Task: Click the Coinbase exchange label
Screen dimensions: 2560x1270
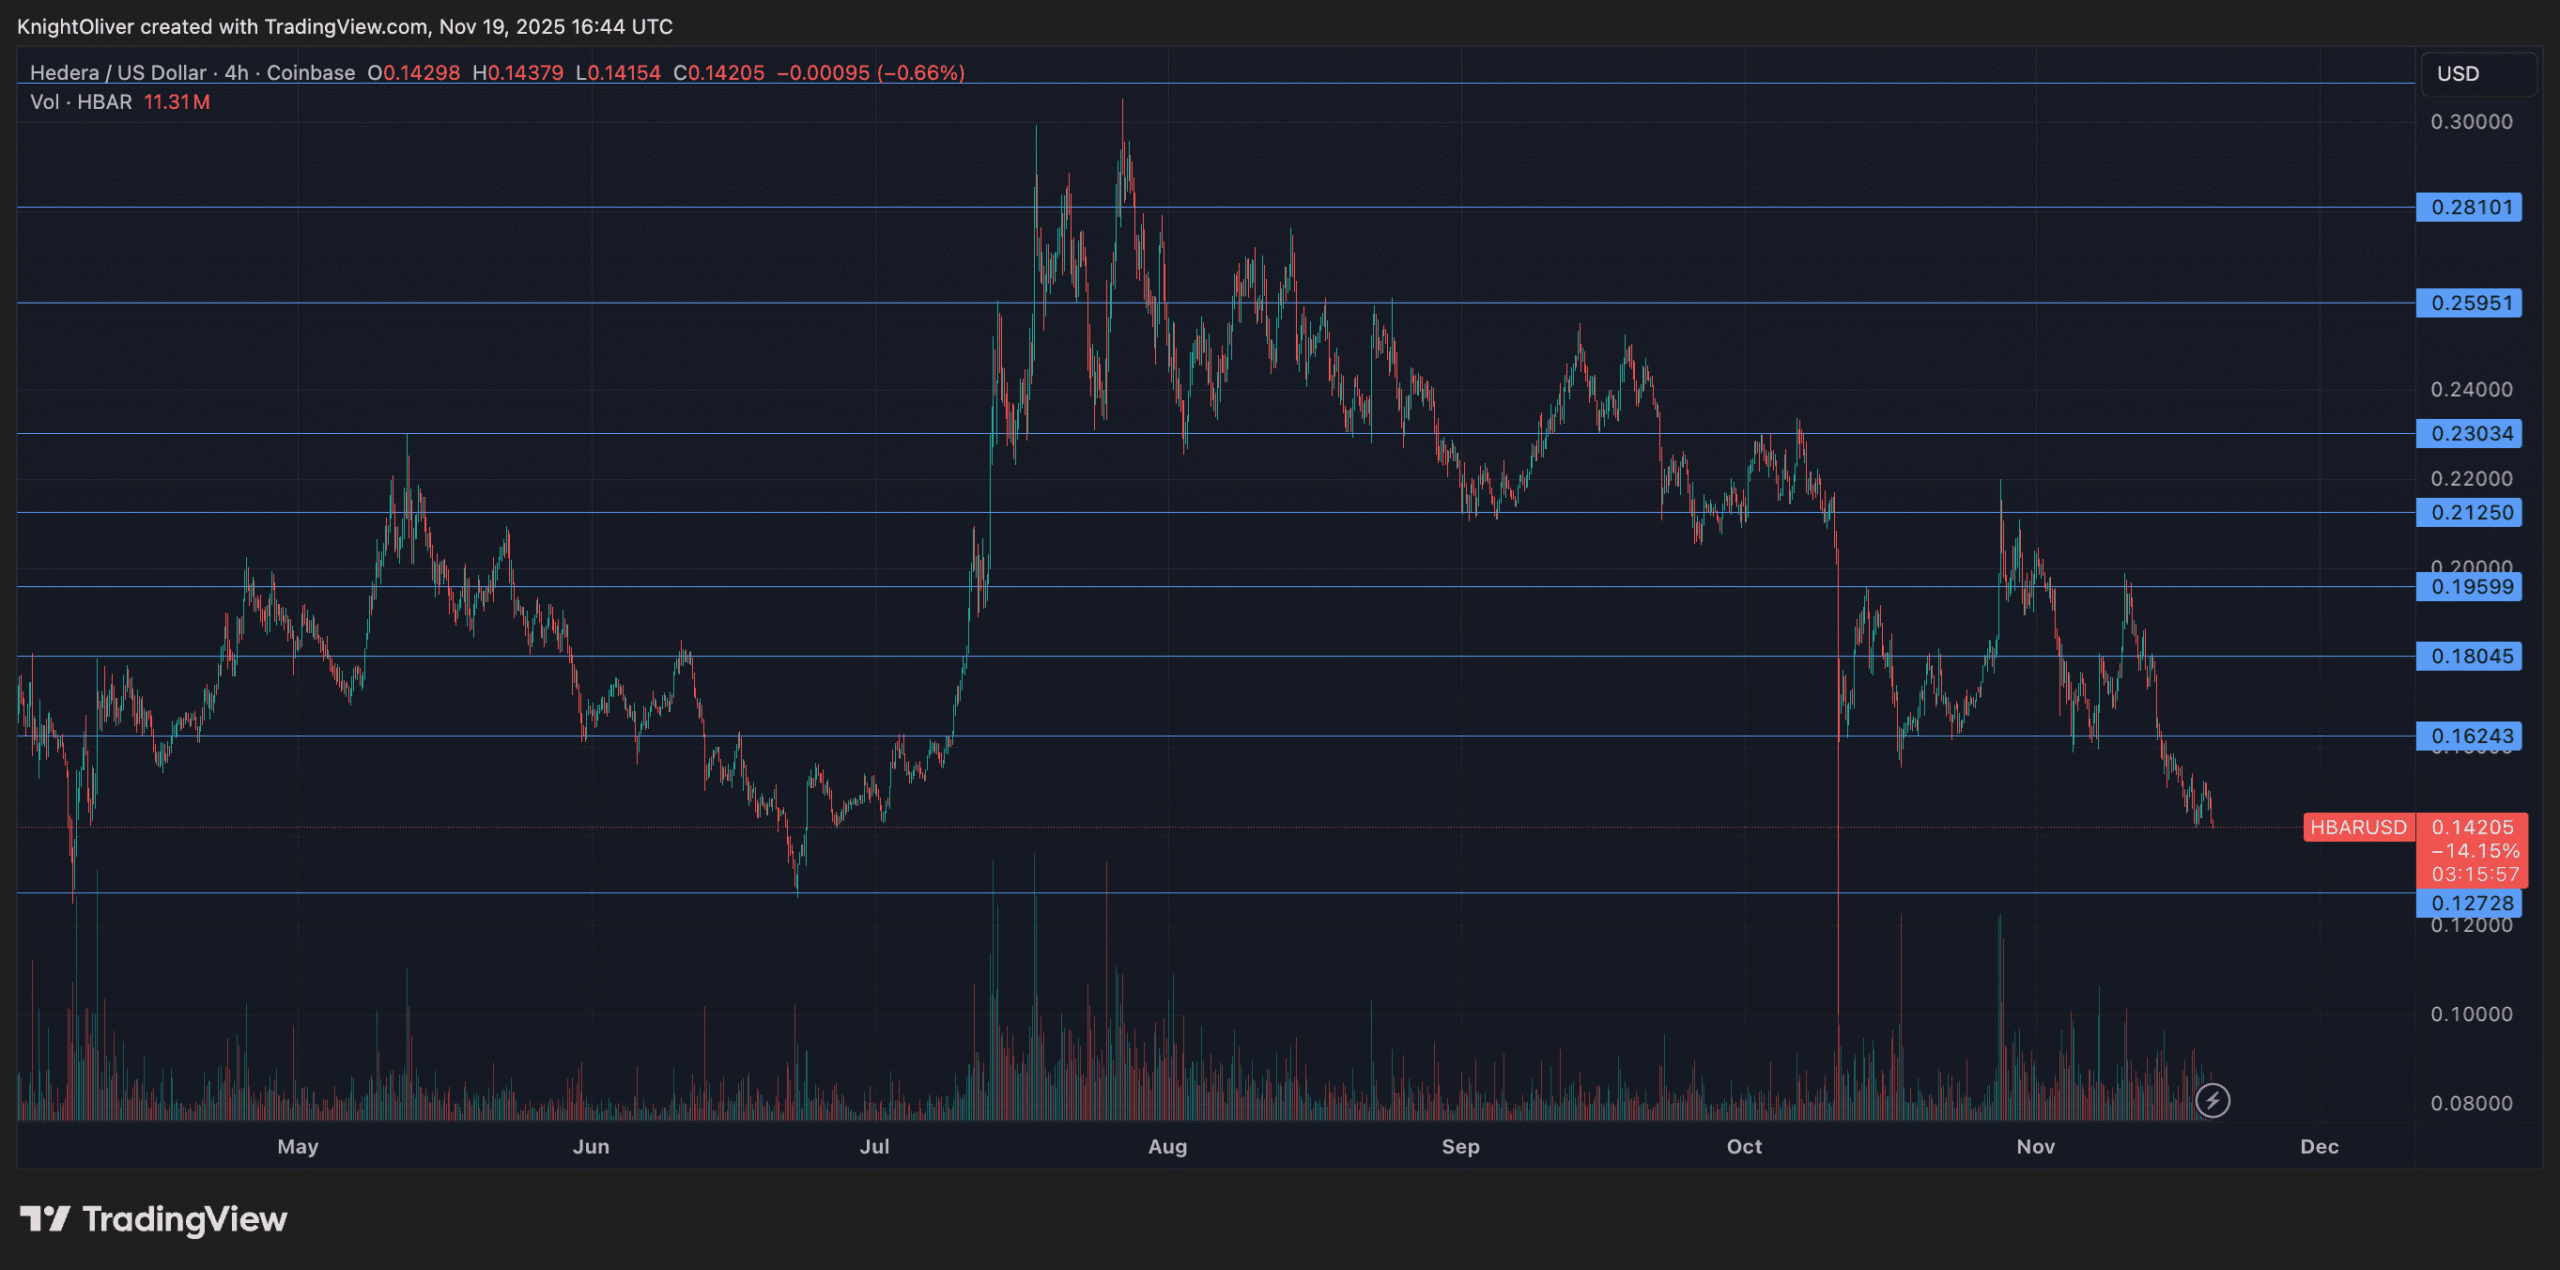Action: tap(311, 73)
